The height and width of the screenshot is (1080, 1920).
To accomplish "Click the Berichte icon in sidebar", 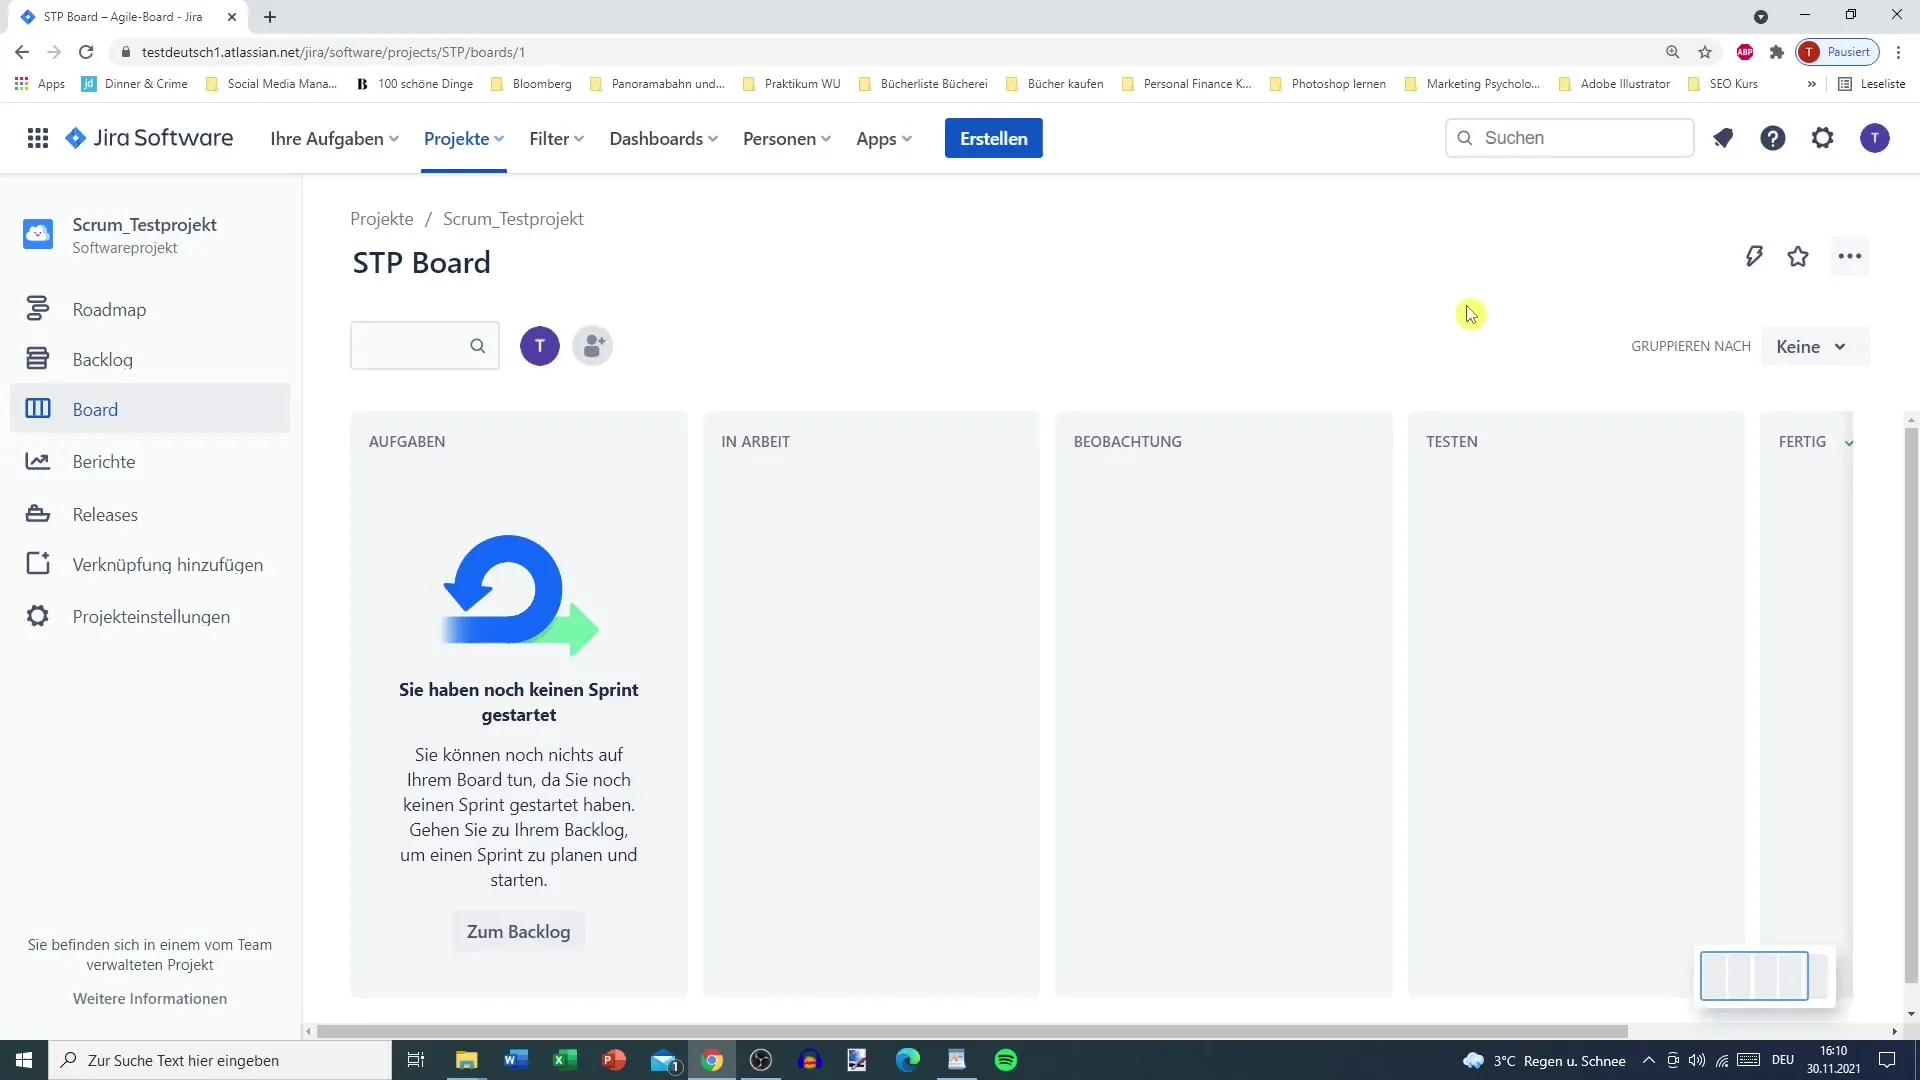I will point(36,462).
